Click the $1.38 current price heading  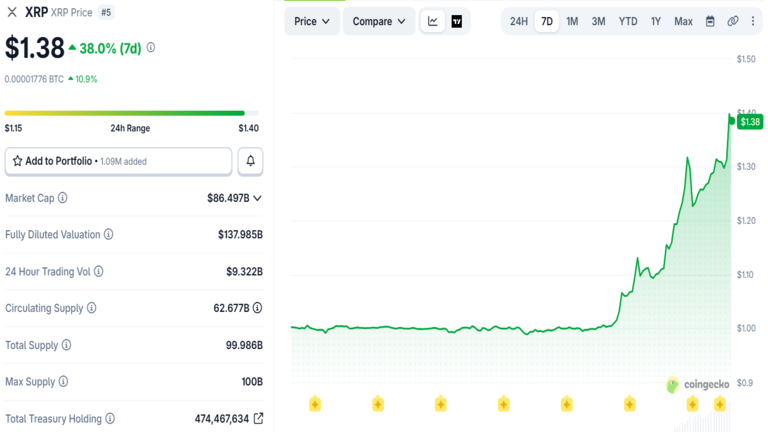[35, 48]
